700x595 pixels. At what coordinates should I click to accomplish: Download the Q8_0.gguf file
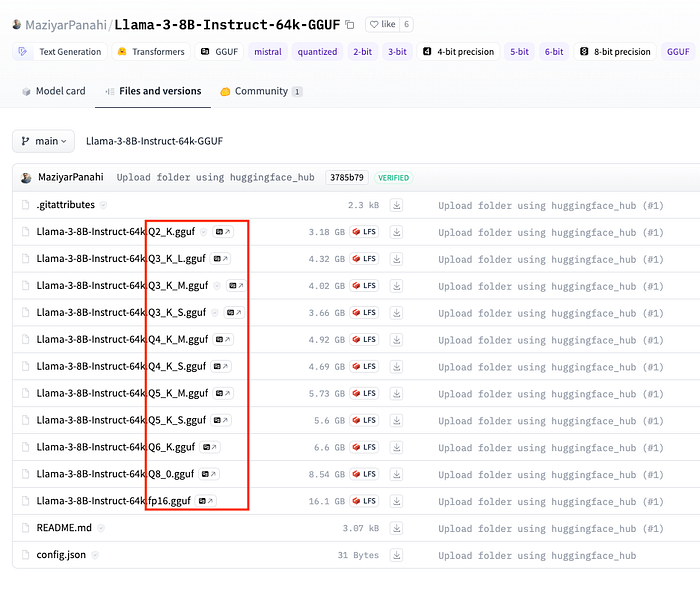tap(396, 474)
